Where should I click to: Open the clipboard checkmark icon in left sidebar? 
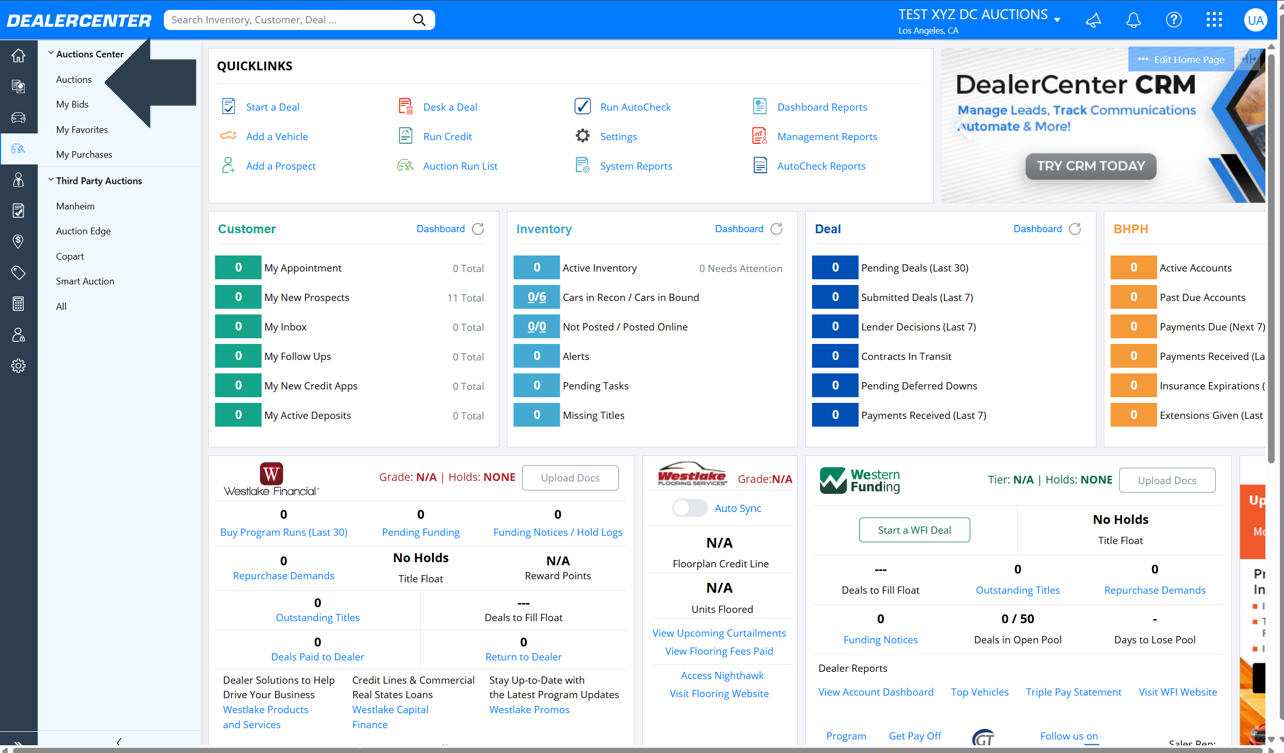click(18, 211)
